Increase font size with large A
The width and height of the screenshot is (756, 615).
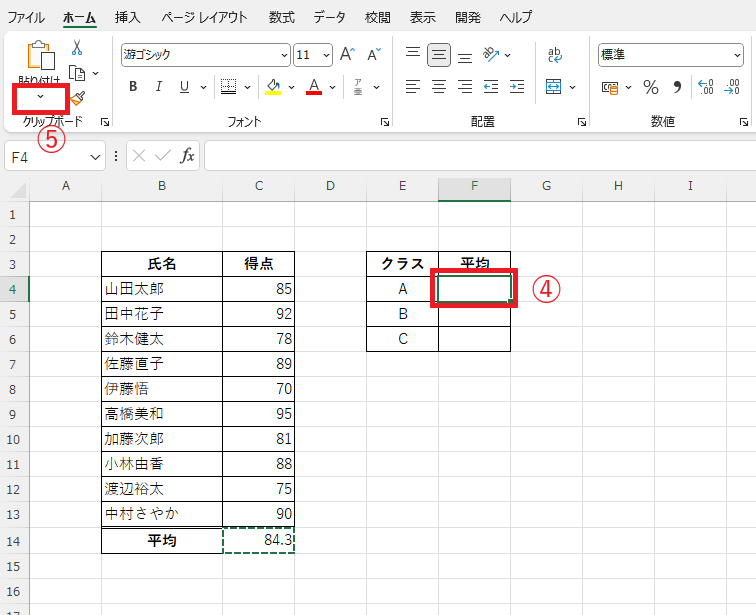pyautogui.click(x=347, y=54)
